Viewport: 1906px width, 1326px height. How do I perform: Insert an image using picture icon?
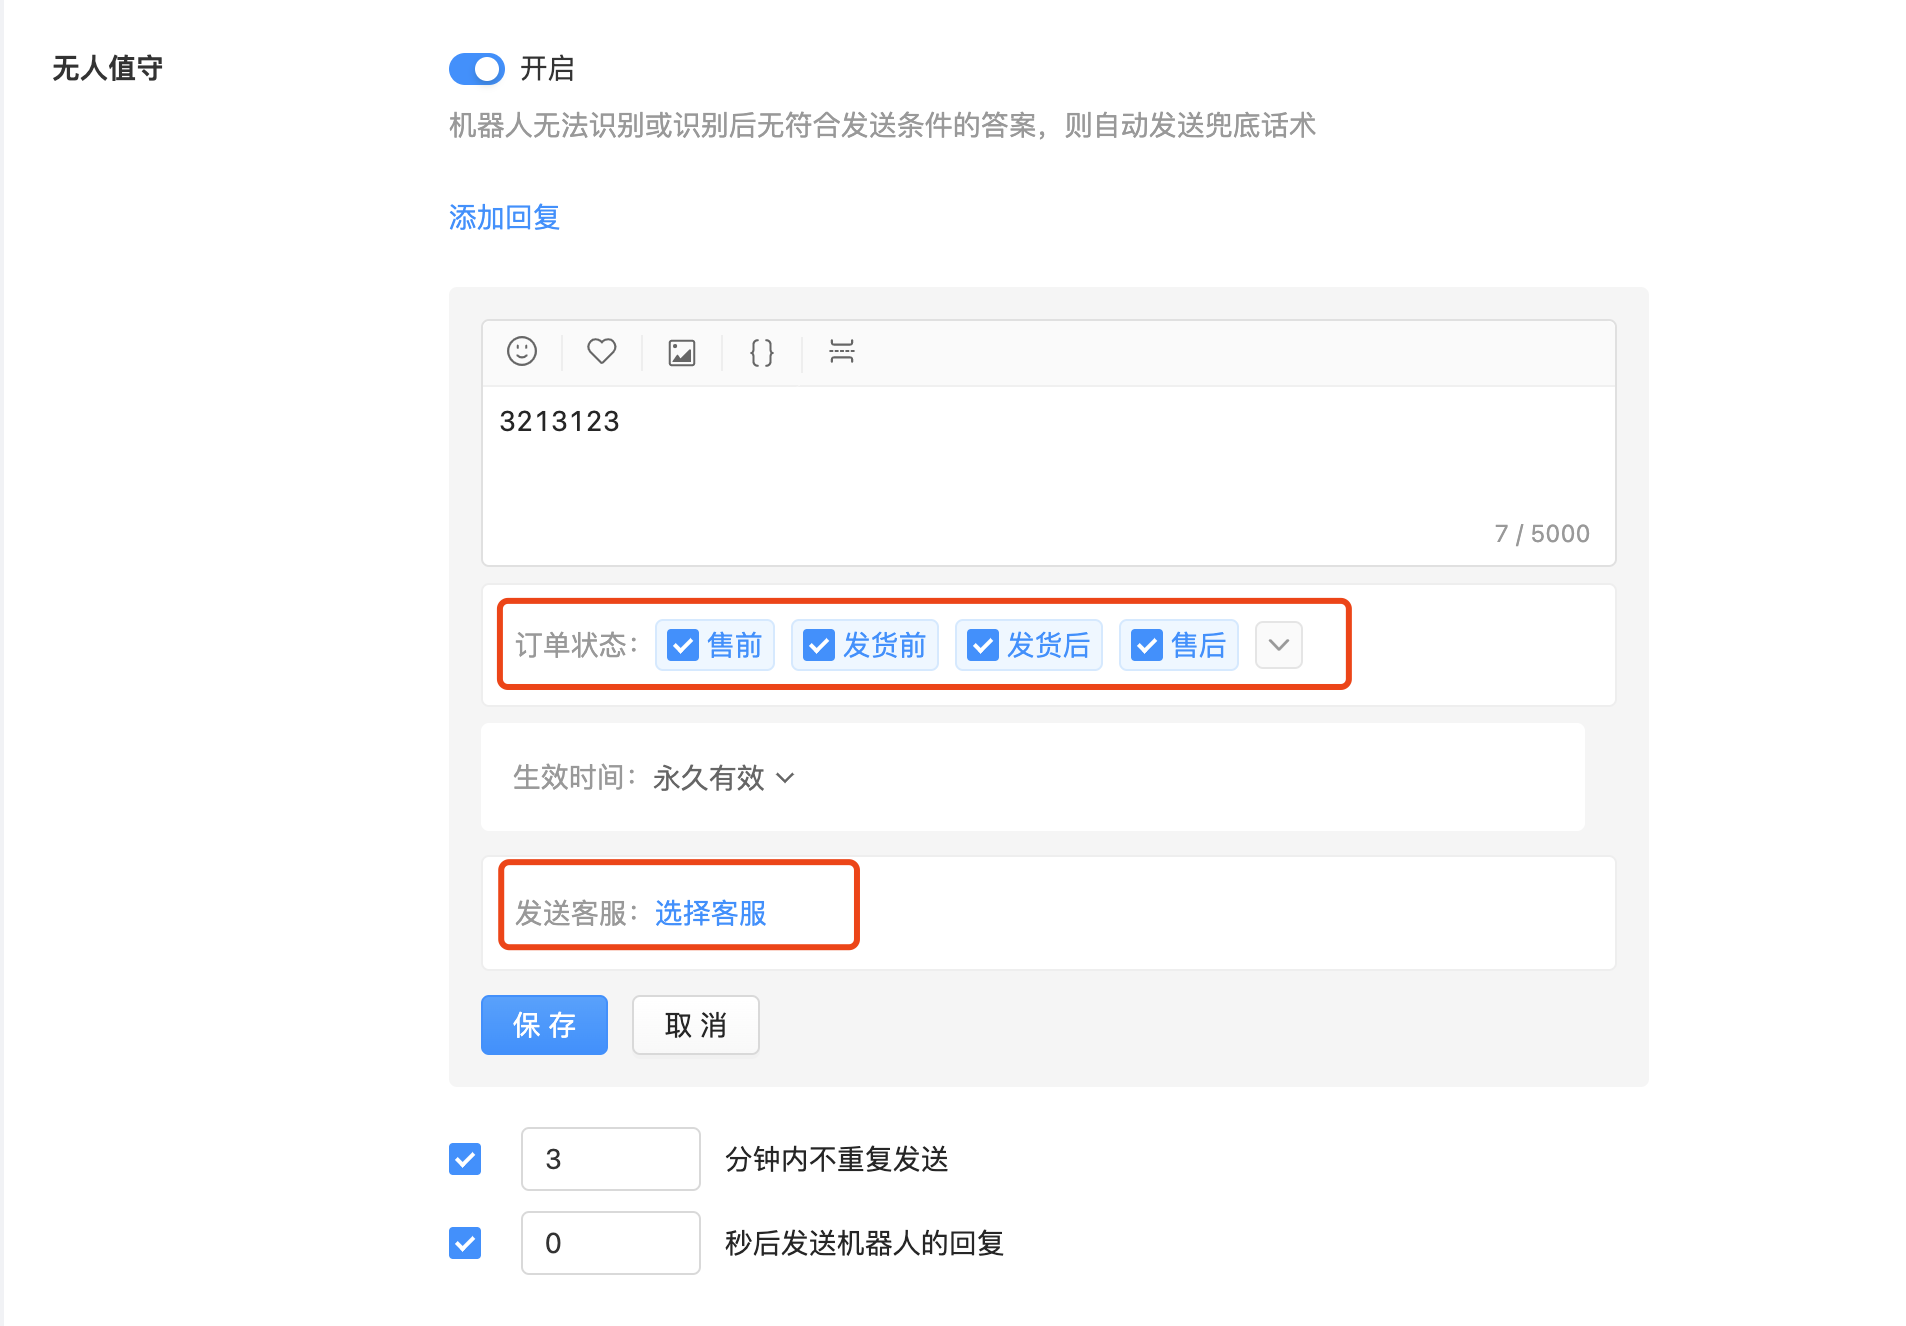[x=682, y=352]
